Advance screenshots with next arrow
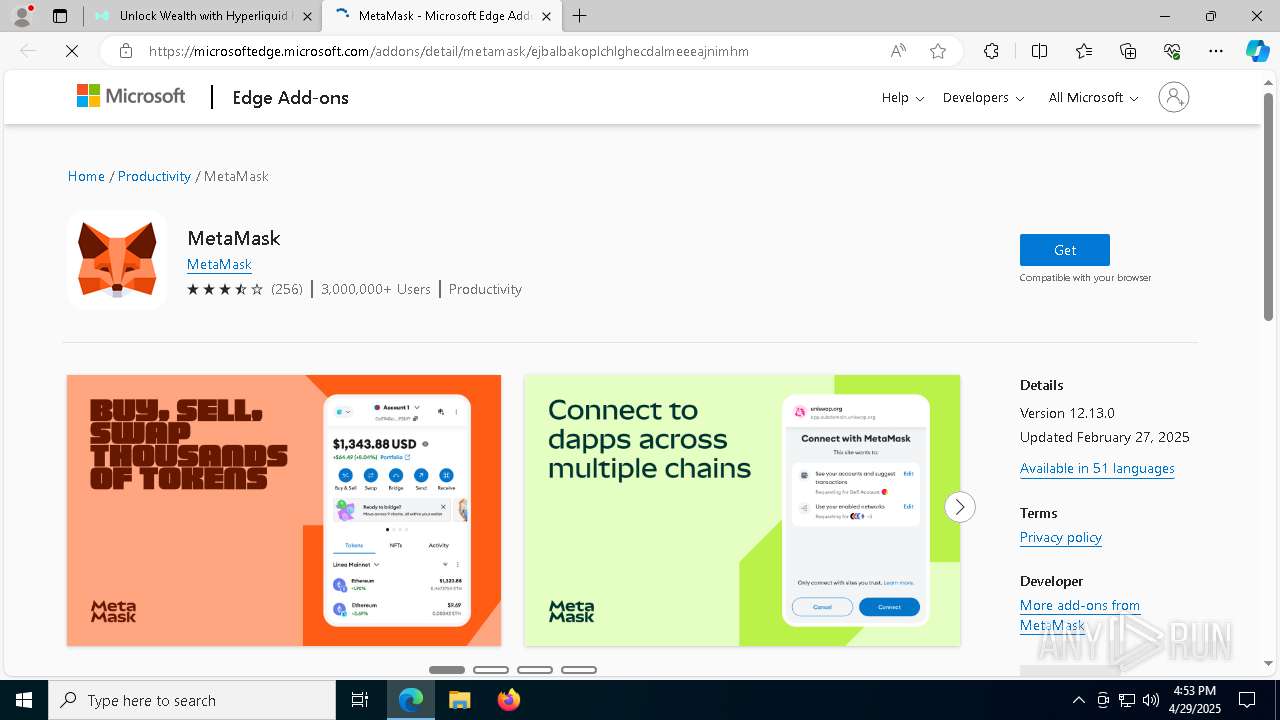 [x=959, y=507]
